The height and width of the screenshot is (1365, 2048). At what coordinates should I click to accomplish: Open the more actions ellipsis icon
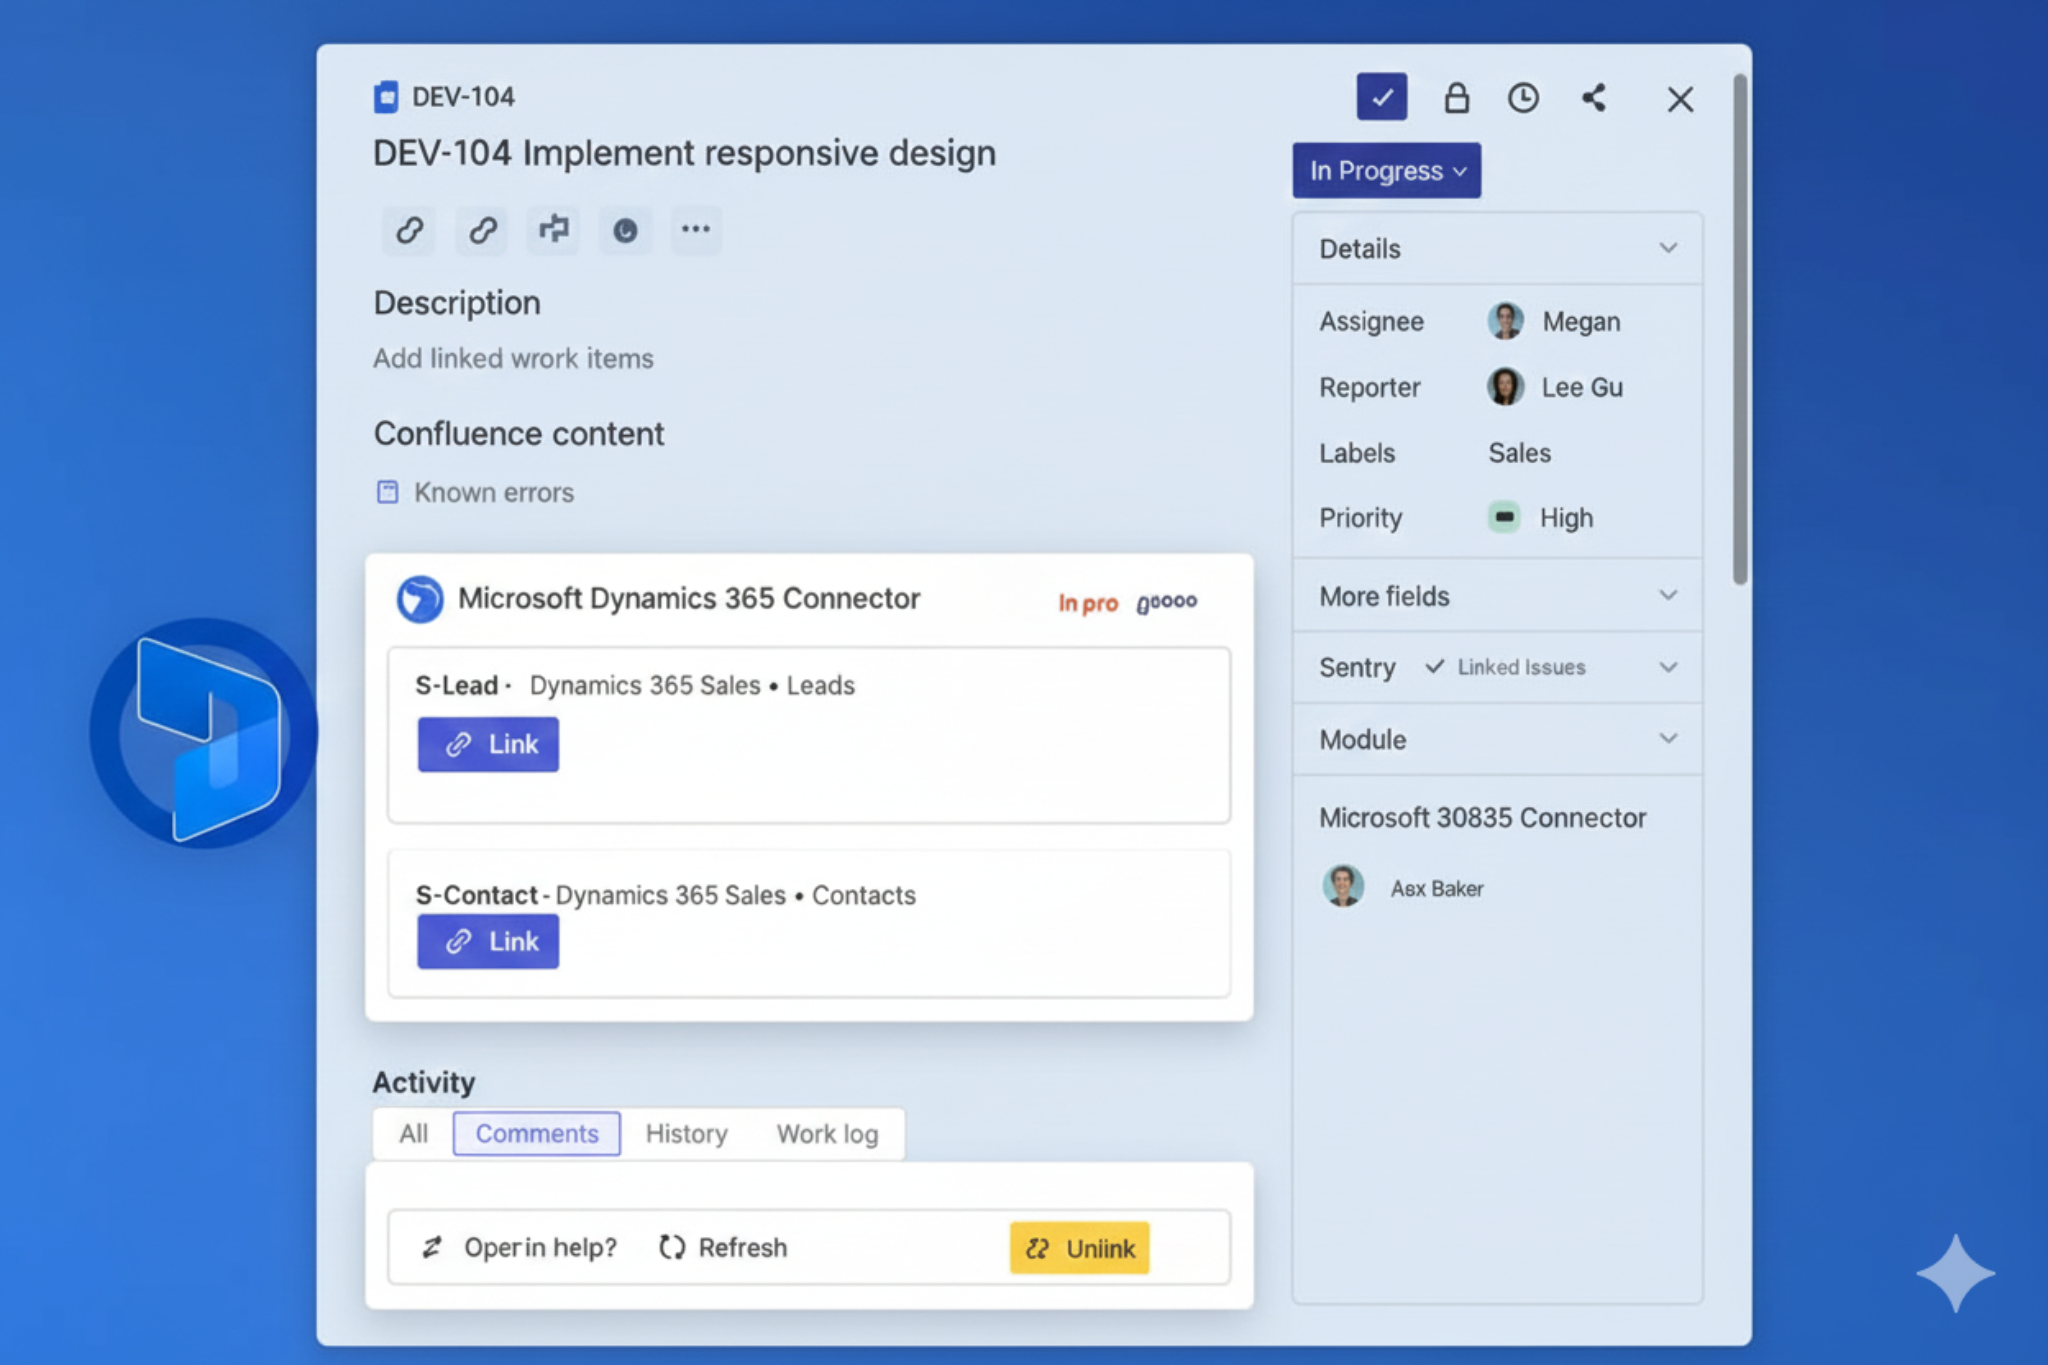(x=696, y=230)
